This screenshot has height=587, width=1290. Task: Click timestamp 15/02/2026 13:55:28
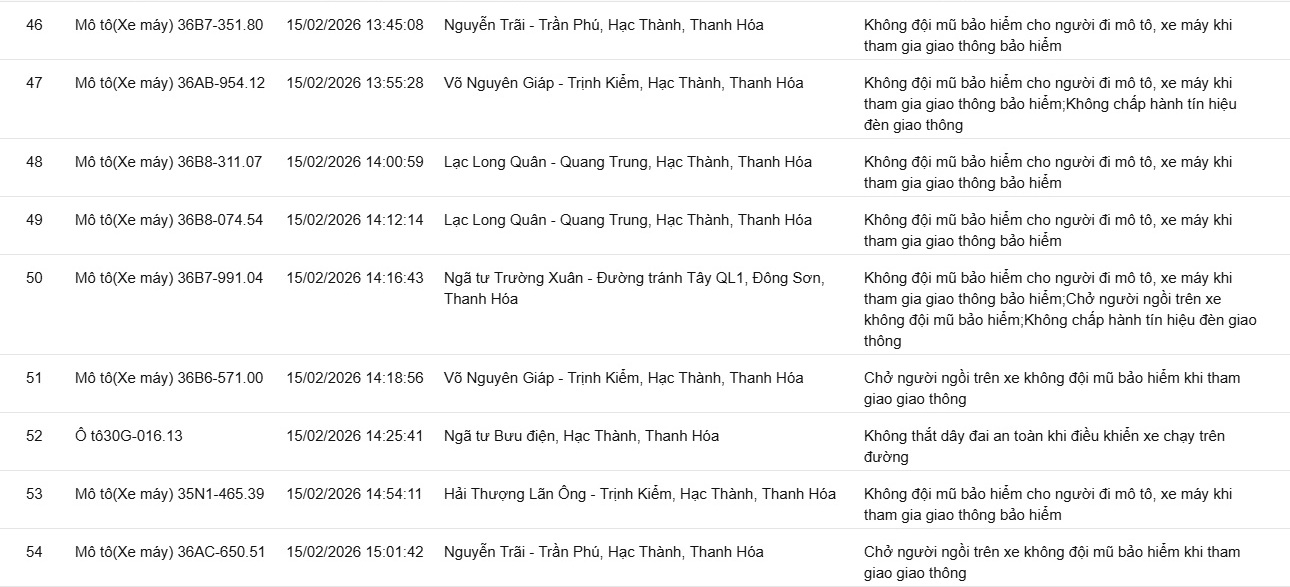pyautogui.click(x=355, y=83)
